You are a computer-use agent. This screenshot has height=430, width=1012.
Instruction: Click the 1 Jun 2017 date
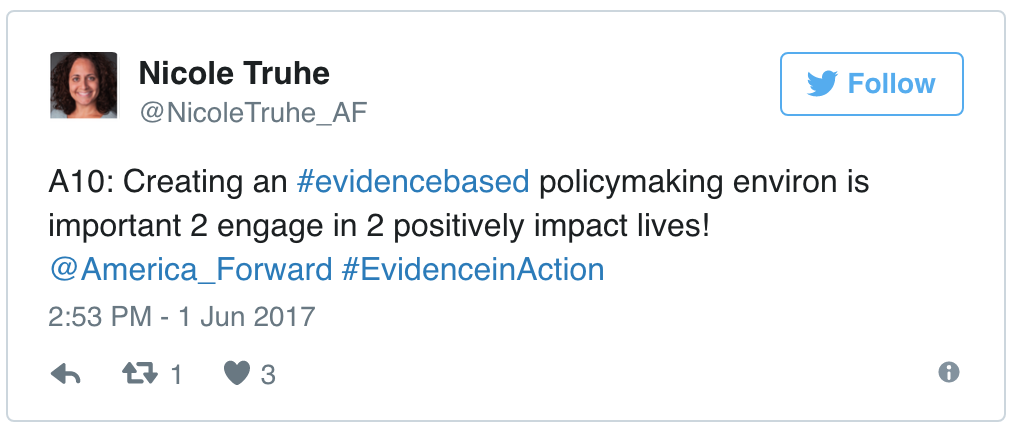pos(244,318)
